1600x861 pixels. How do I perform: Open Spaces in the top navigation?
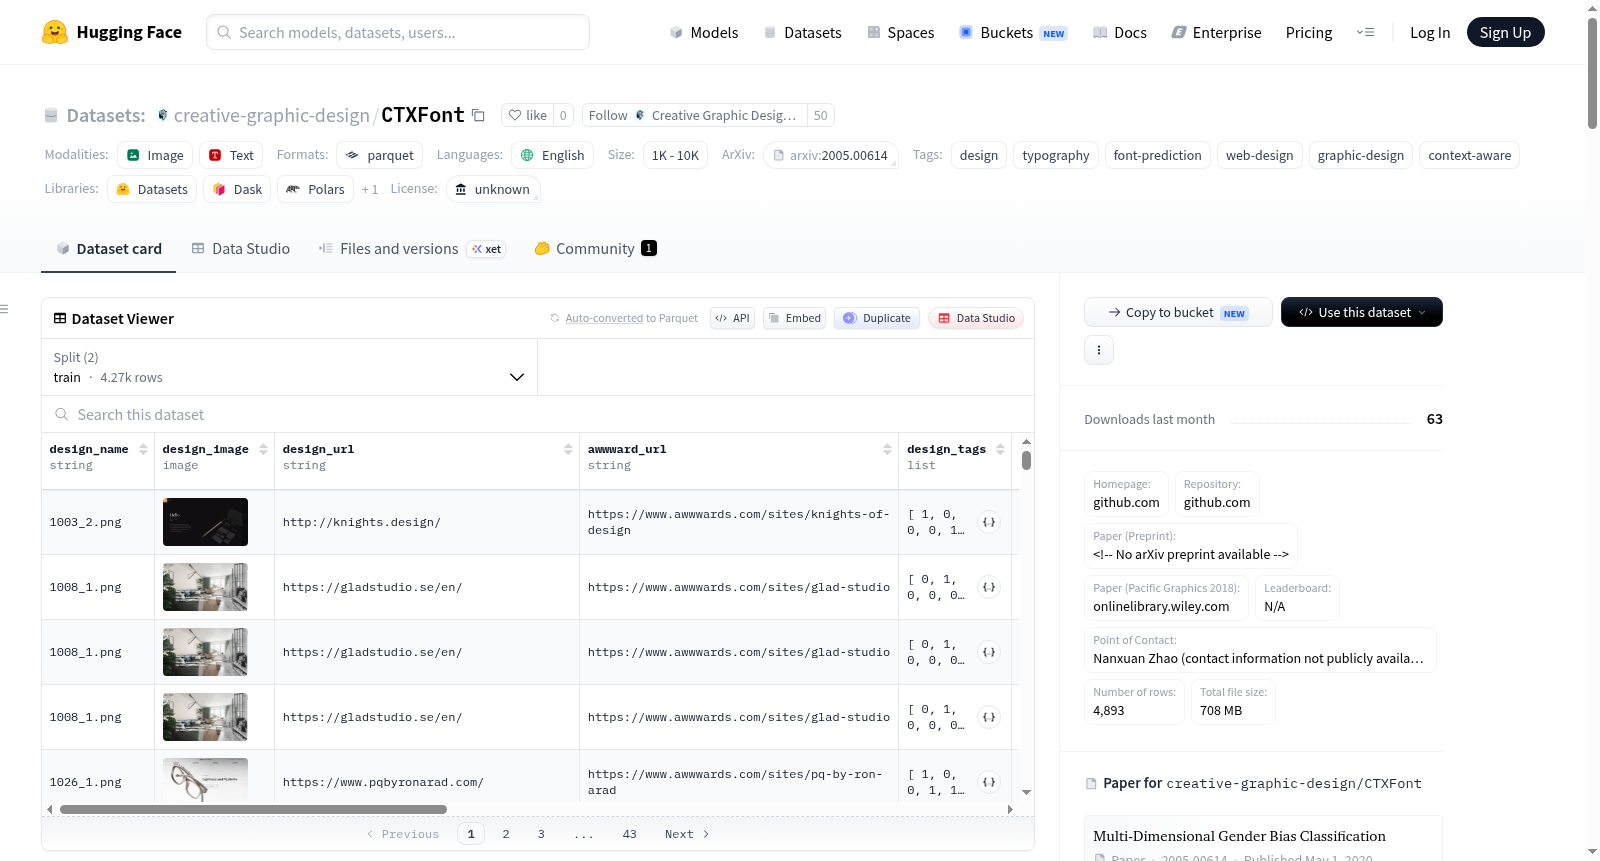pyautogui.click(x=901, y=32)
